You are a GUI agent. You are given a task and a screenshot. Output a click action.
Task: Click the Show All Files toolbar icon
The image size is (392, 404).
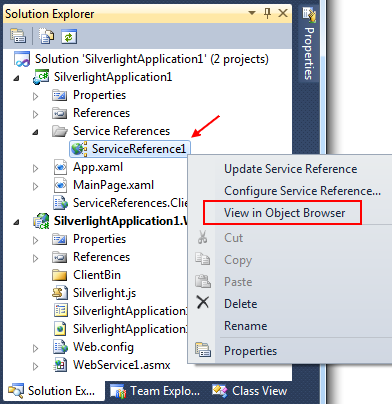tap(46, 36)
